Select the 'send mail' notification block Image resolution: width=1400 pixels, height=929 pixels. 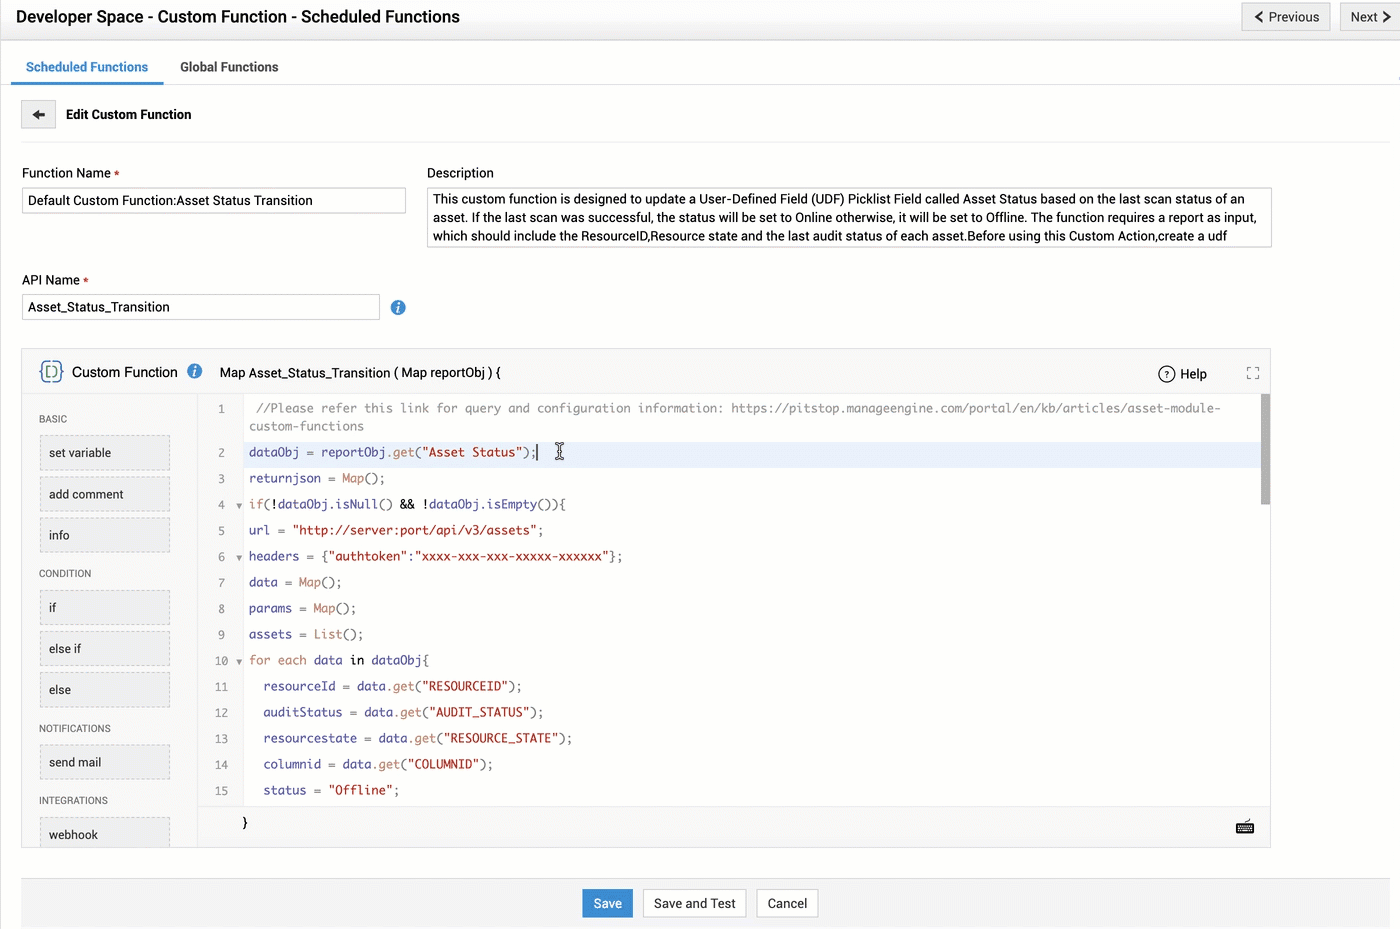tap(104, 762)
